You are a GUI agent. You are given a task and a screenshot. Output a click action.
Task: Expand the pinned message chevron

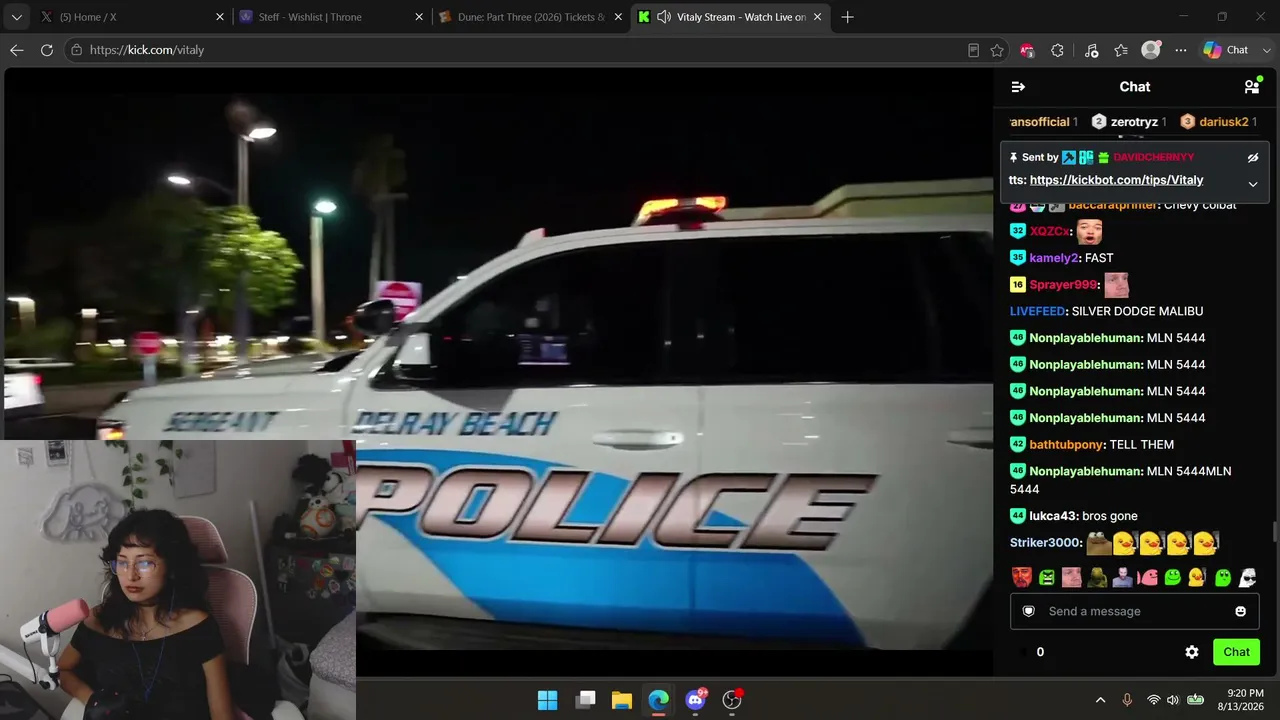click(x=1252, y=184)
